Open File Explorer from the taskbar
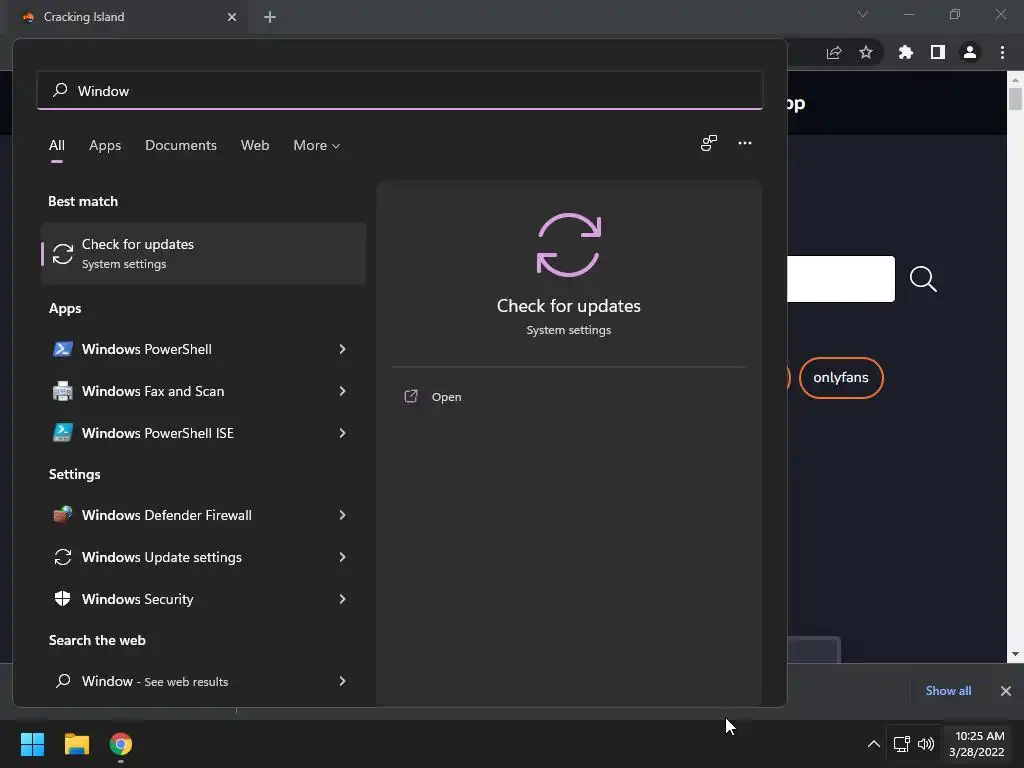 (x=76, y=744)
